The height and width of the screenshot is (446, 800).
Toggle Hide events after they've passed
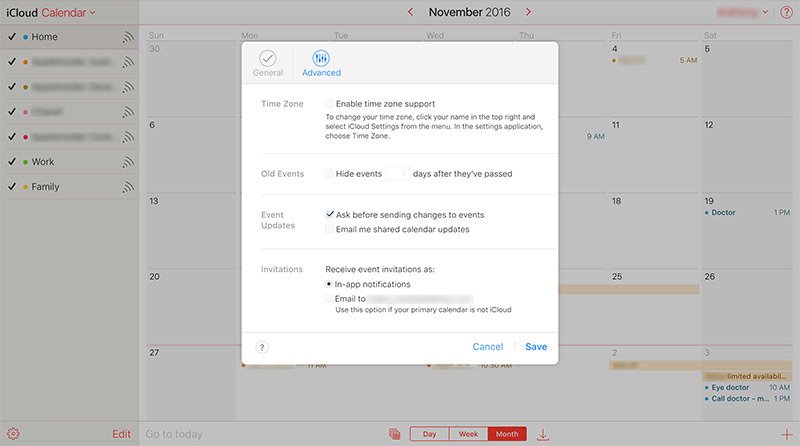point(330,174)
